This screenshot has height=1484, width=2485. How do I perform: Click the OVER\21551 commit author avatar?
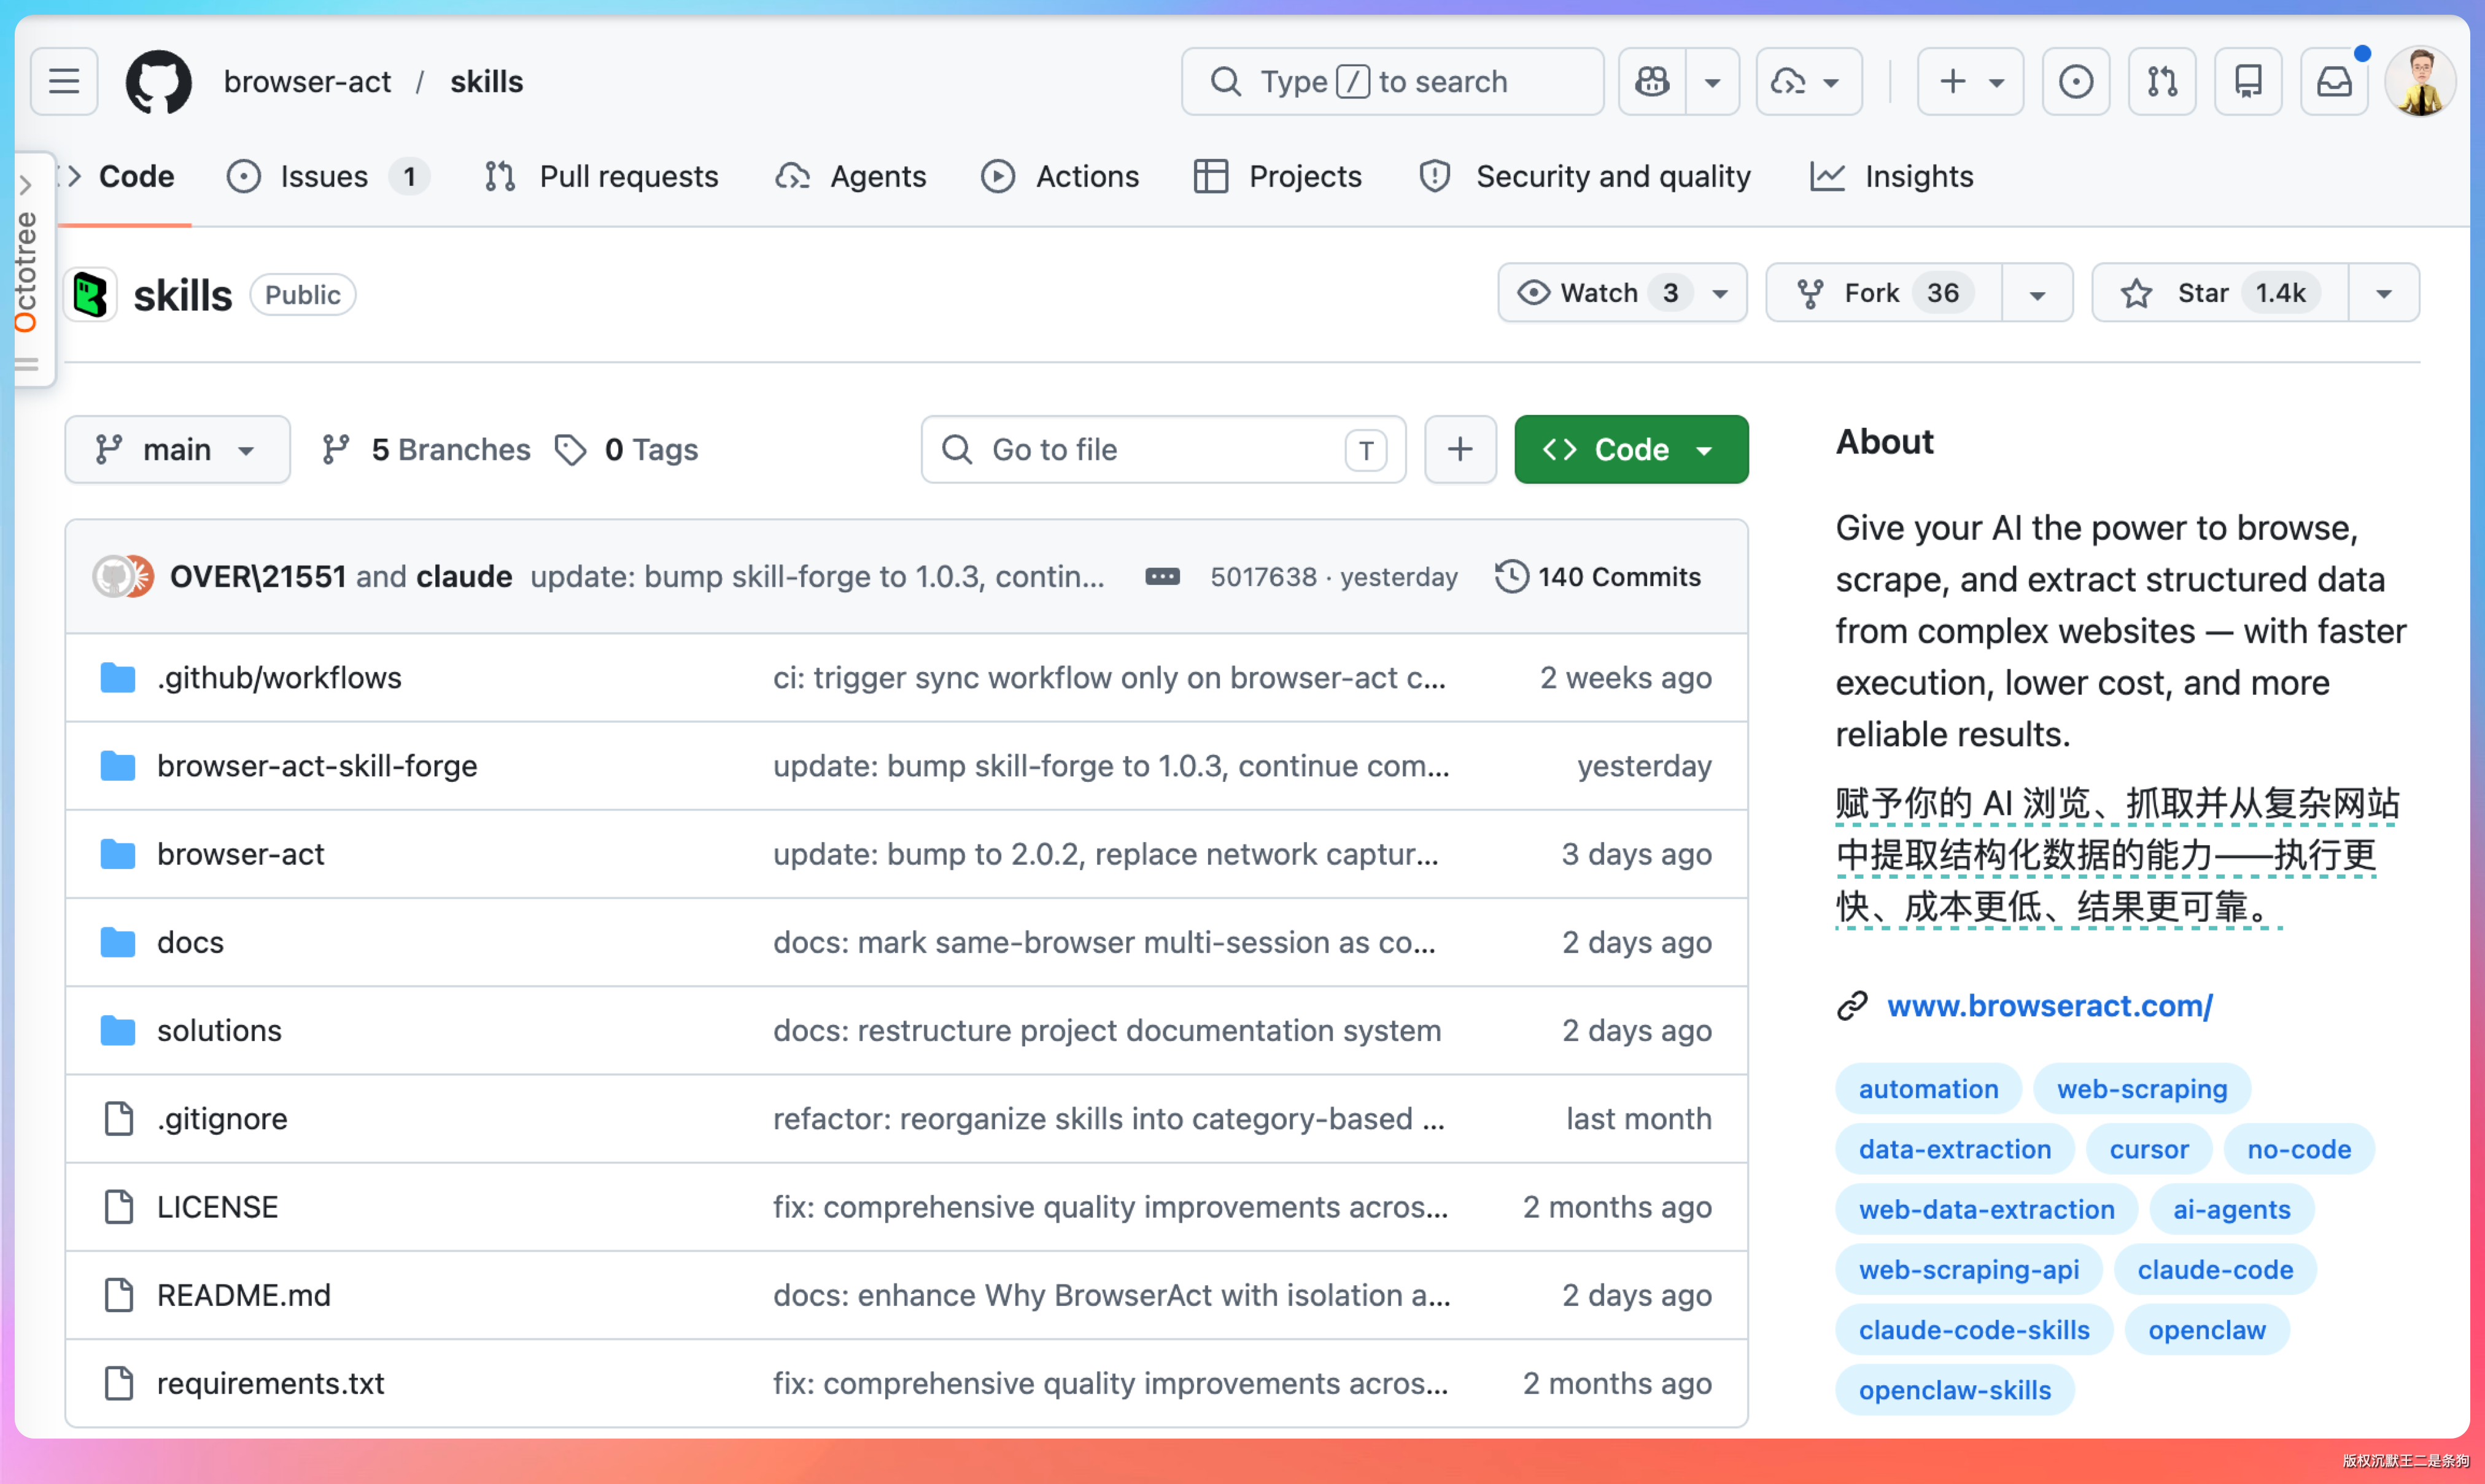tap(113, 577)
